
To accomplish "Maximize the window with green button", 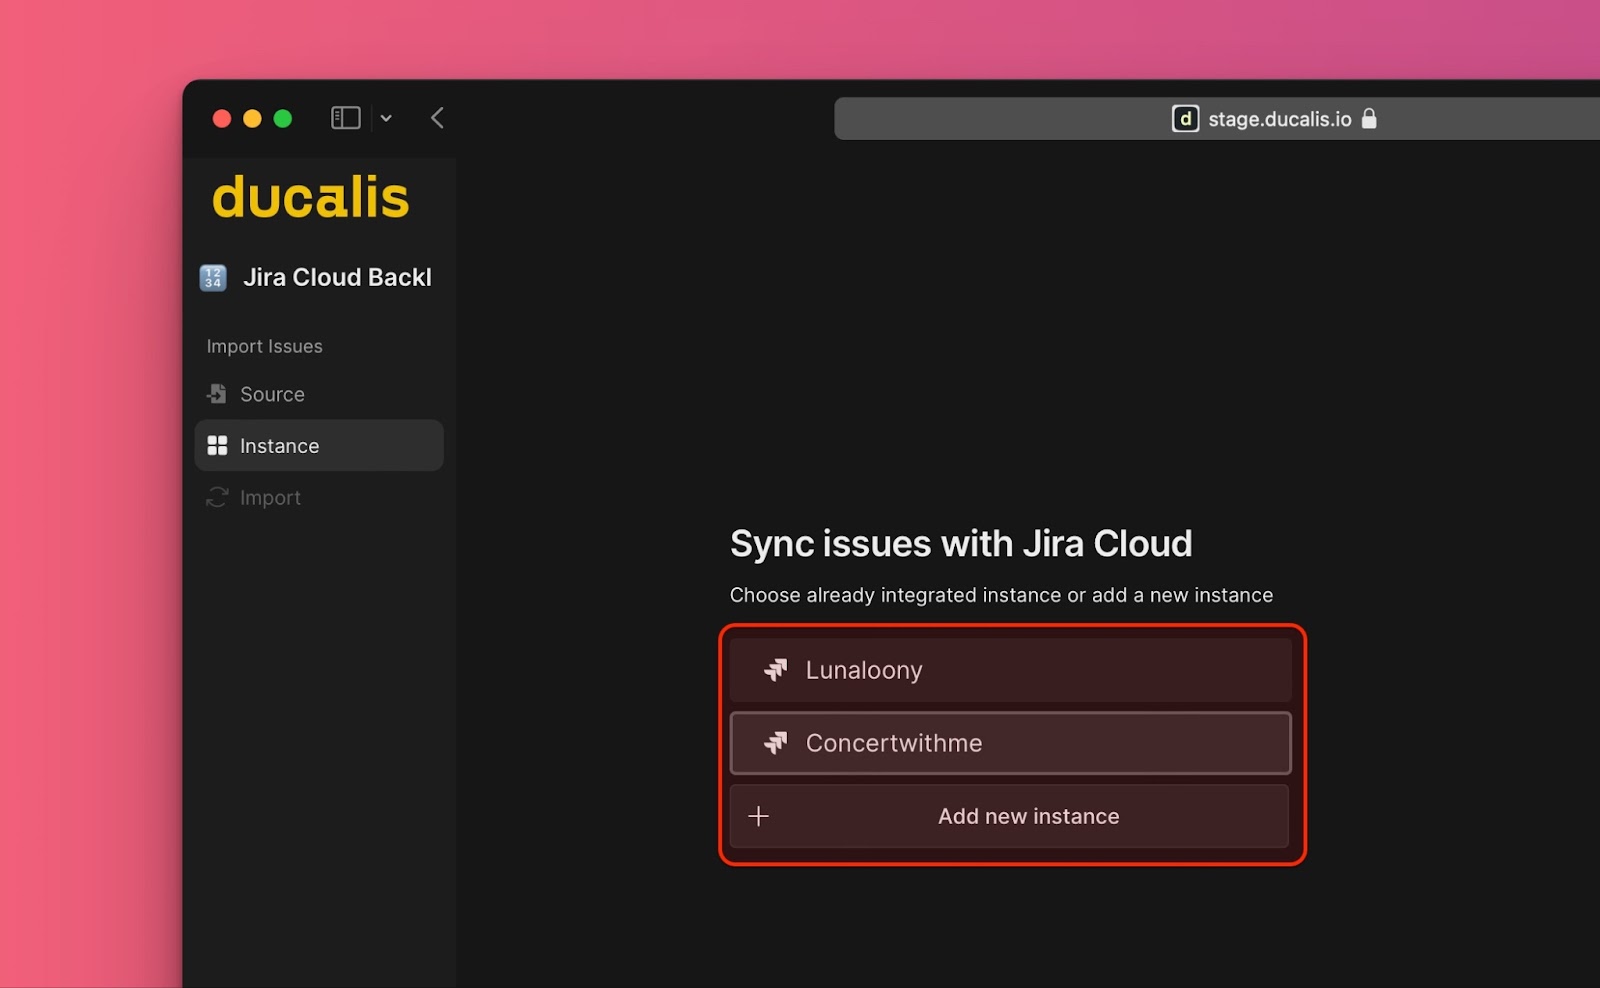I will pyautogui.click(x=283, y=119).
